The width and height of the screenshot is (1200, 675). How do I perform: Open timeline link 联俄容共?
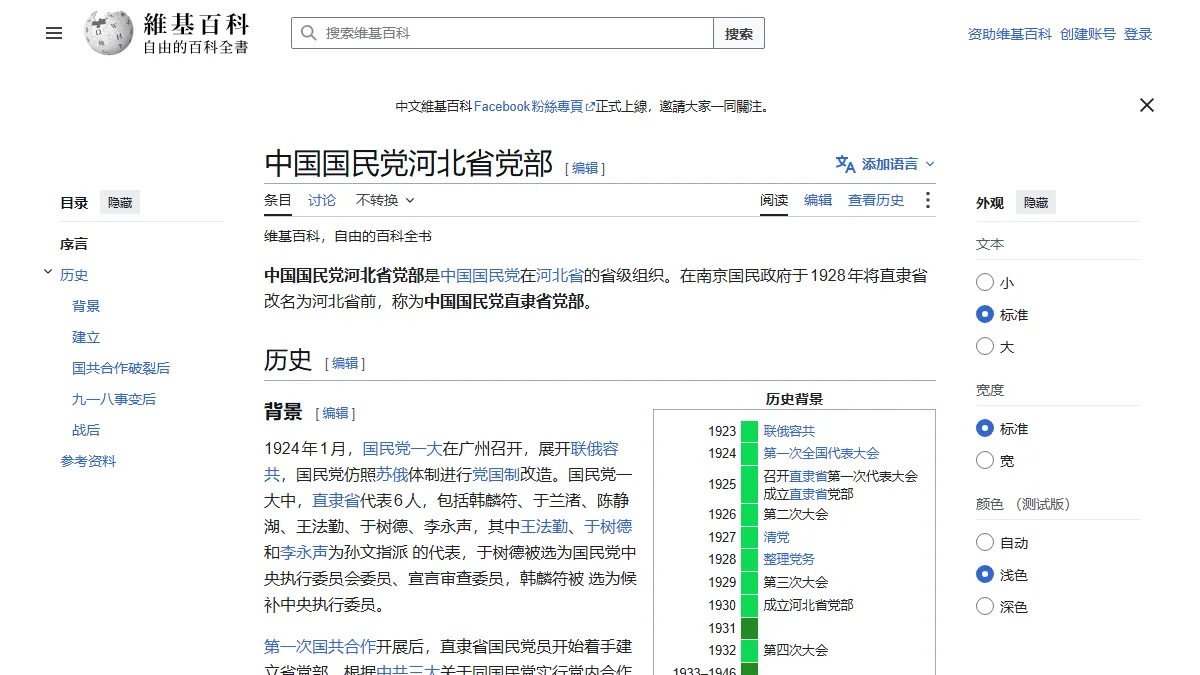pyautogui.click(x=789, y=431)
